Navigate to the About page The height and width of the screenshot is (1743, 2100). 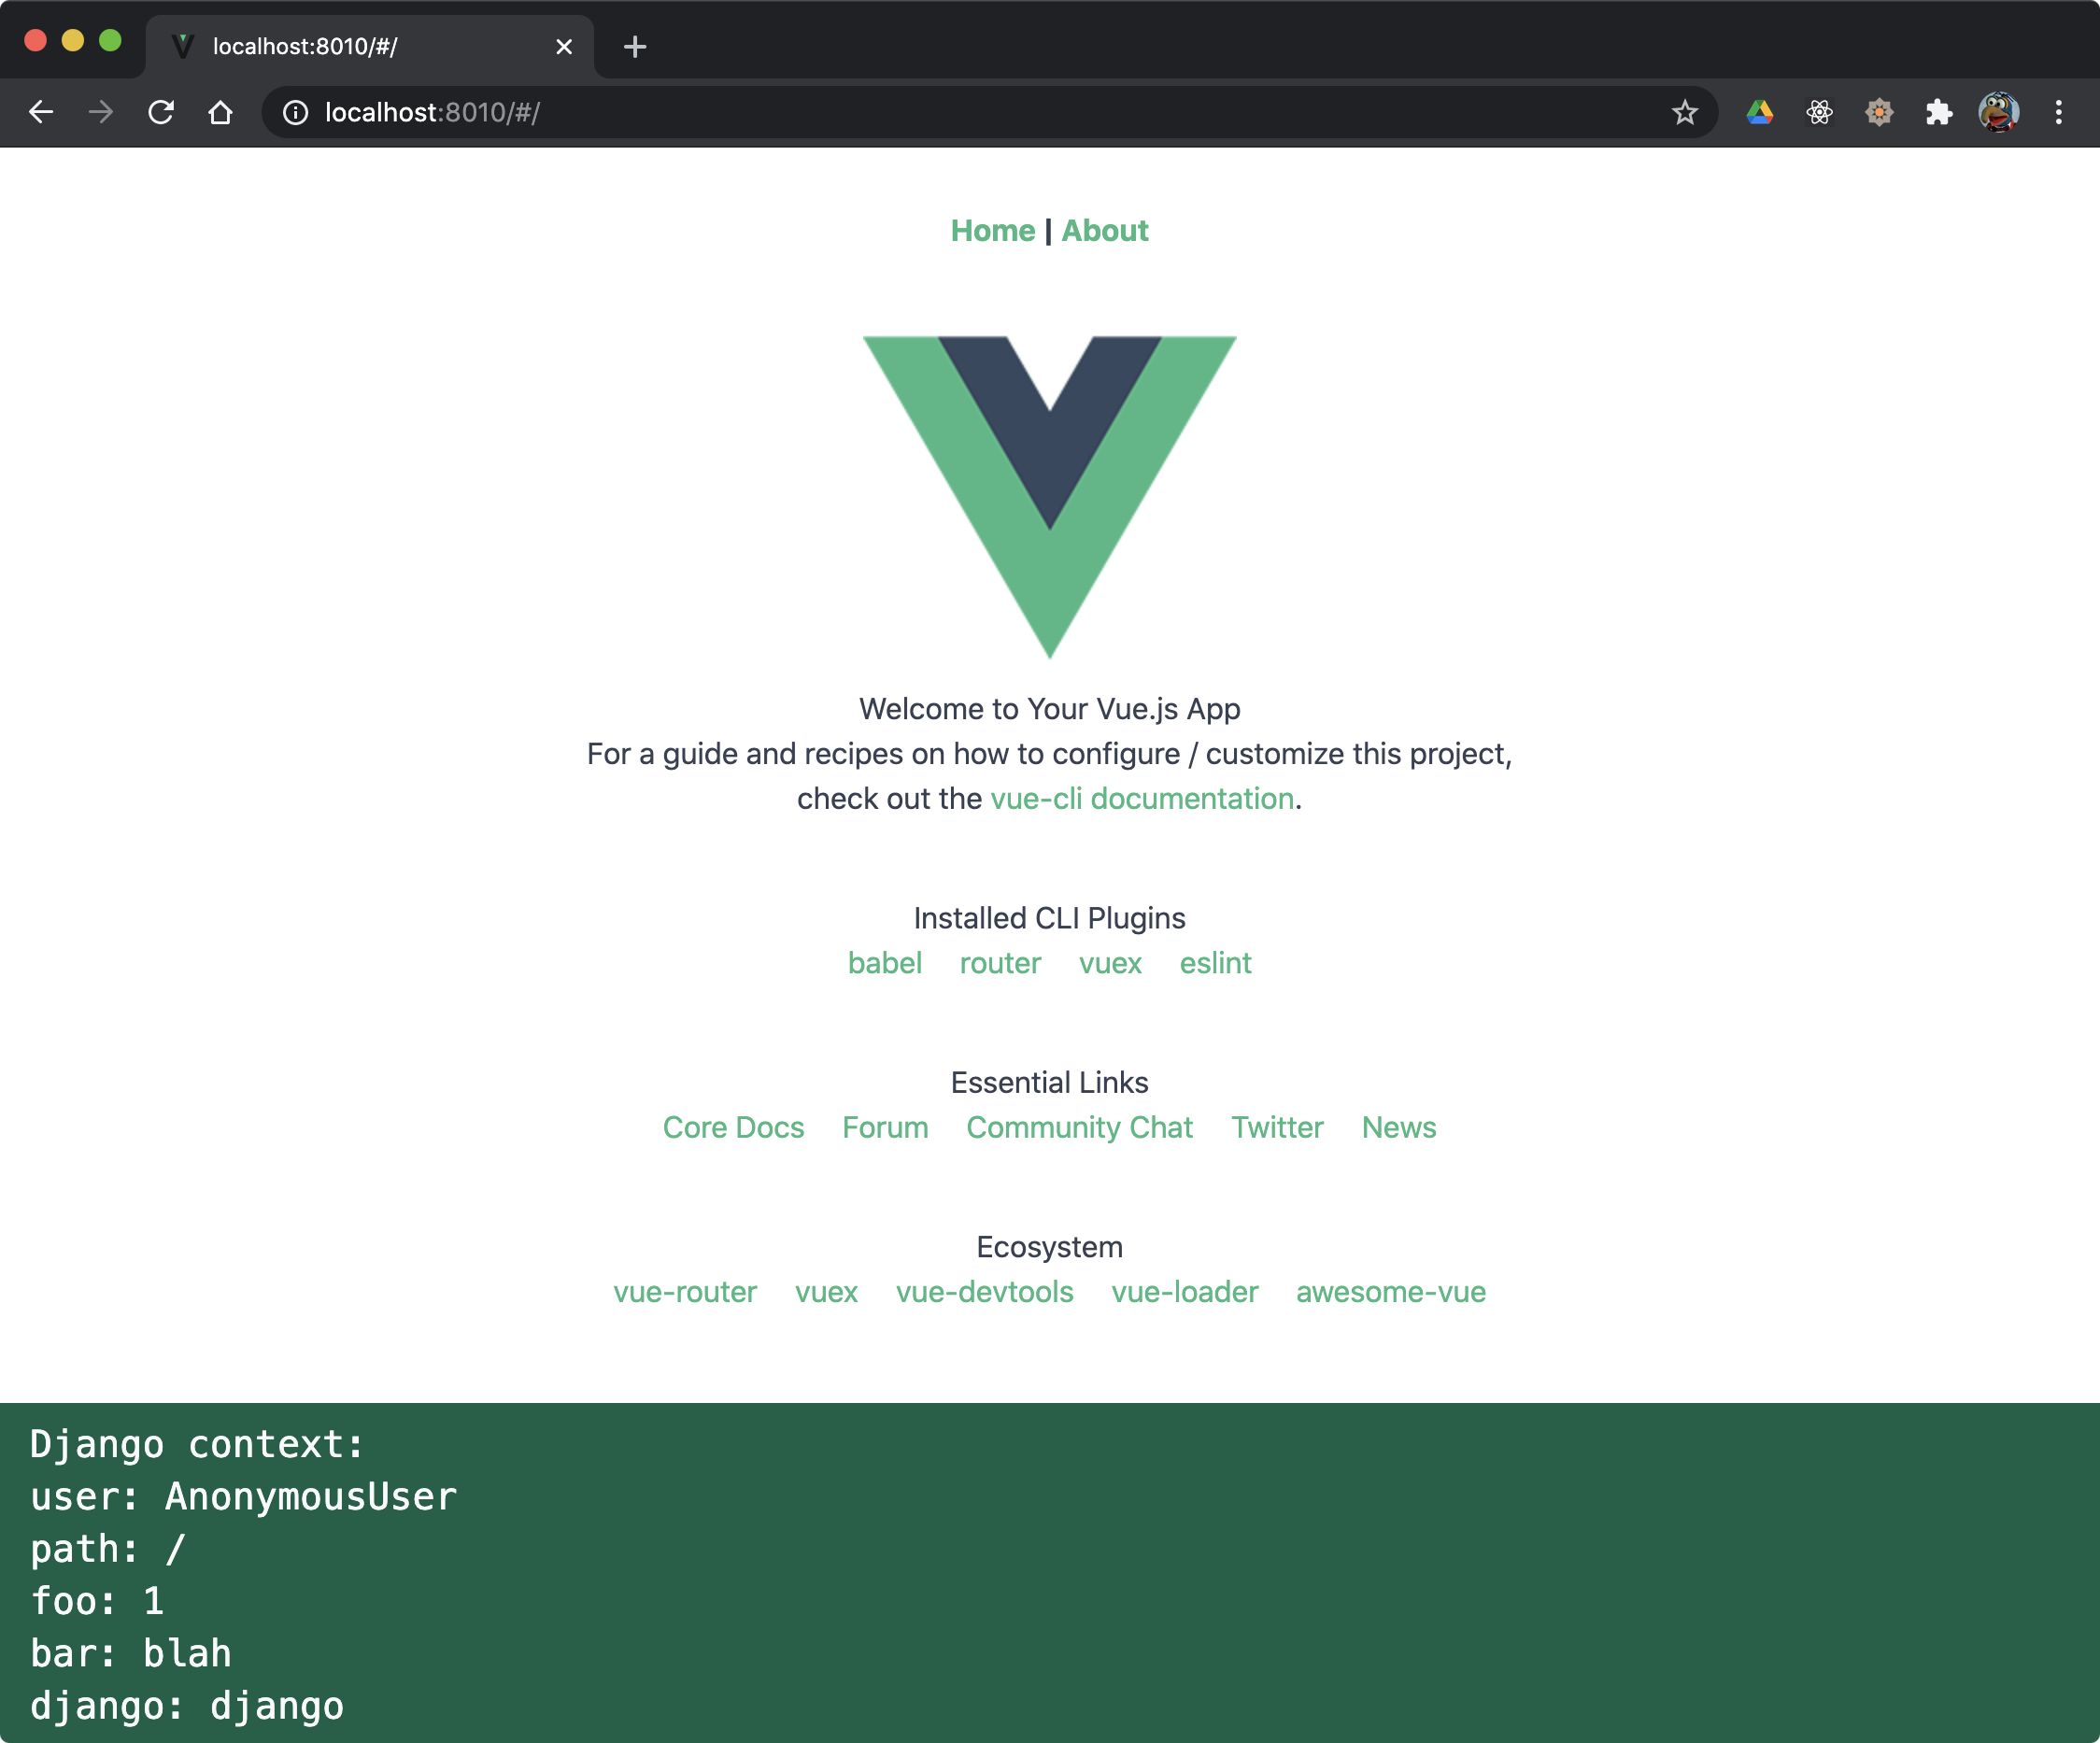click(x=1104, y=229)
